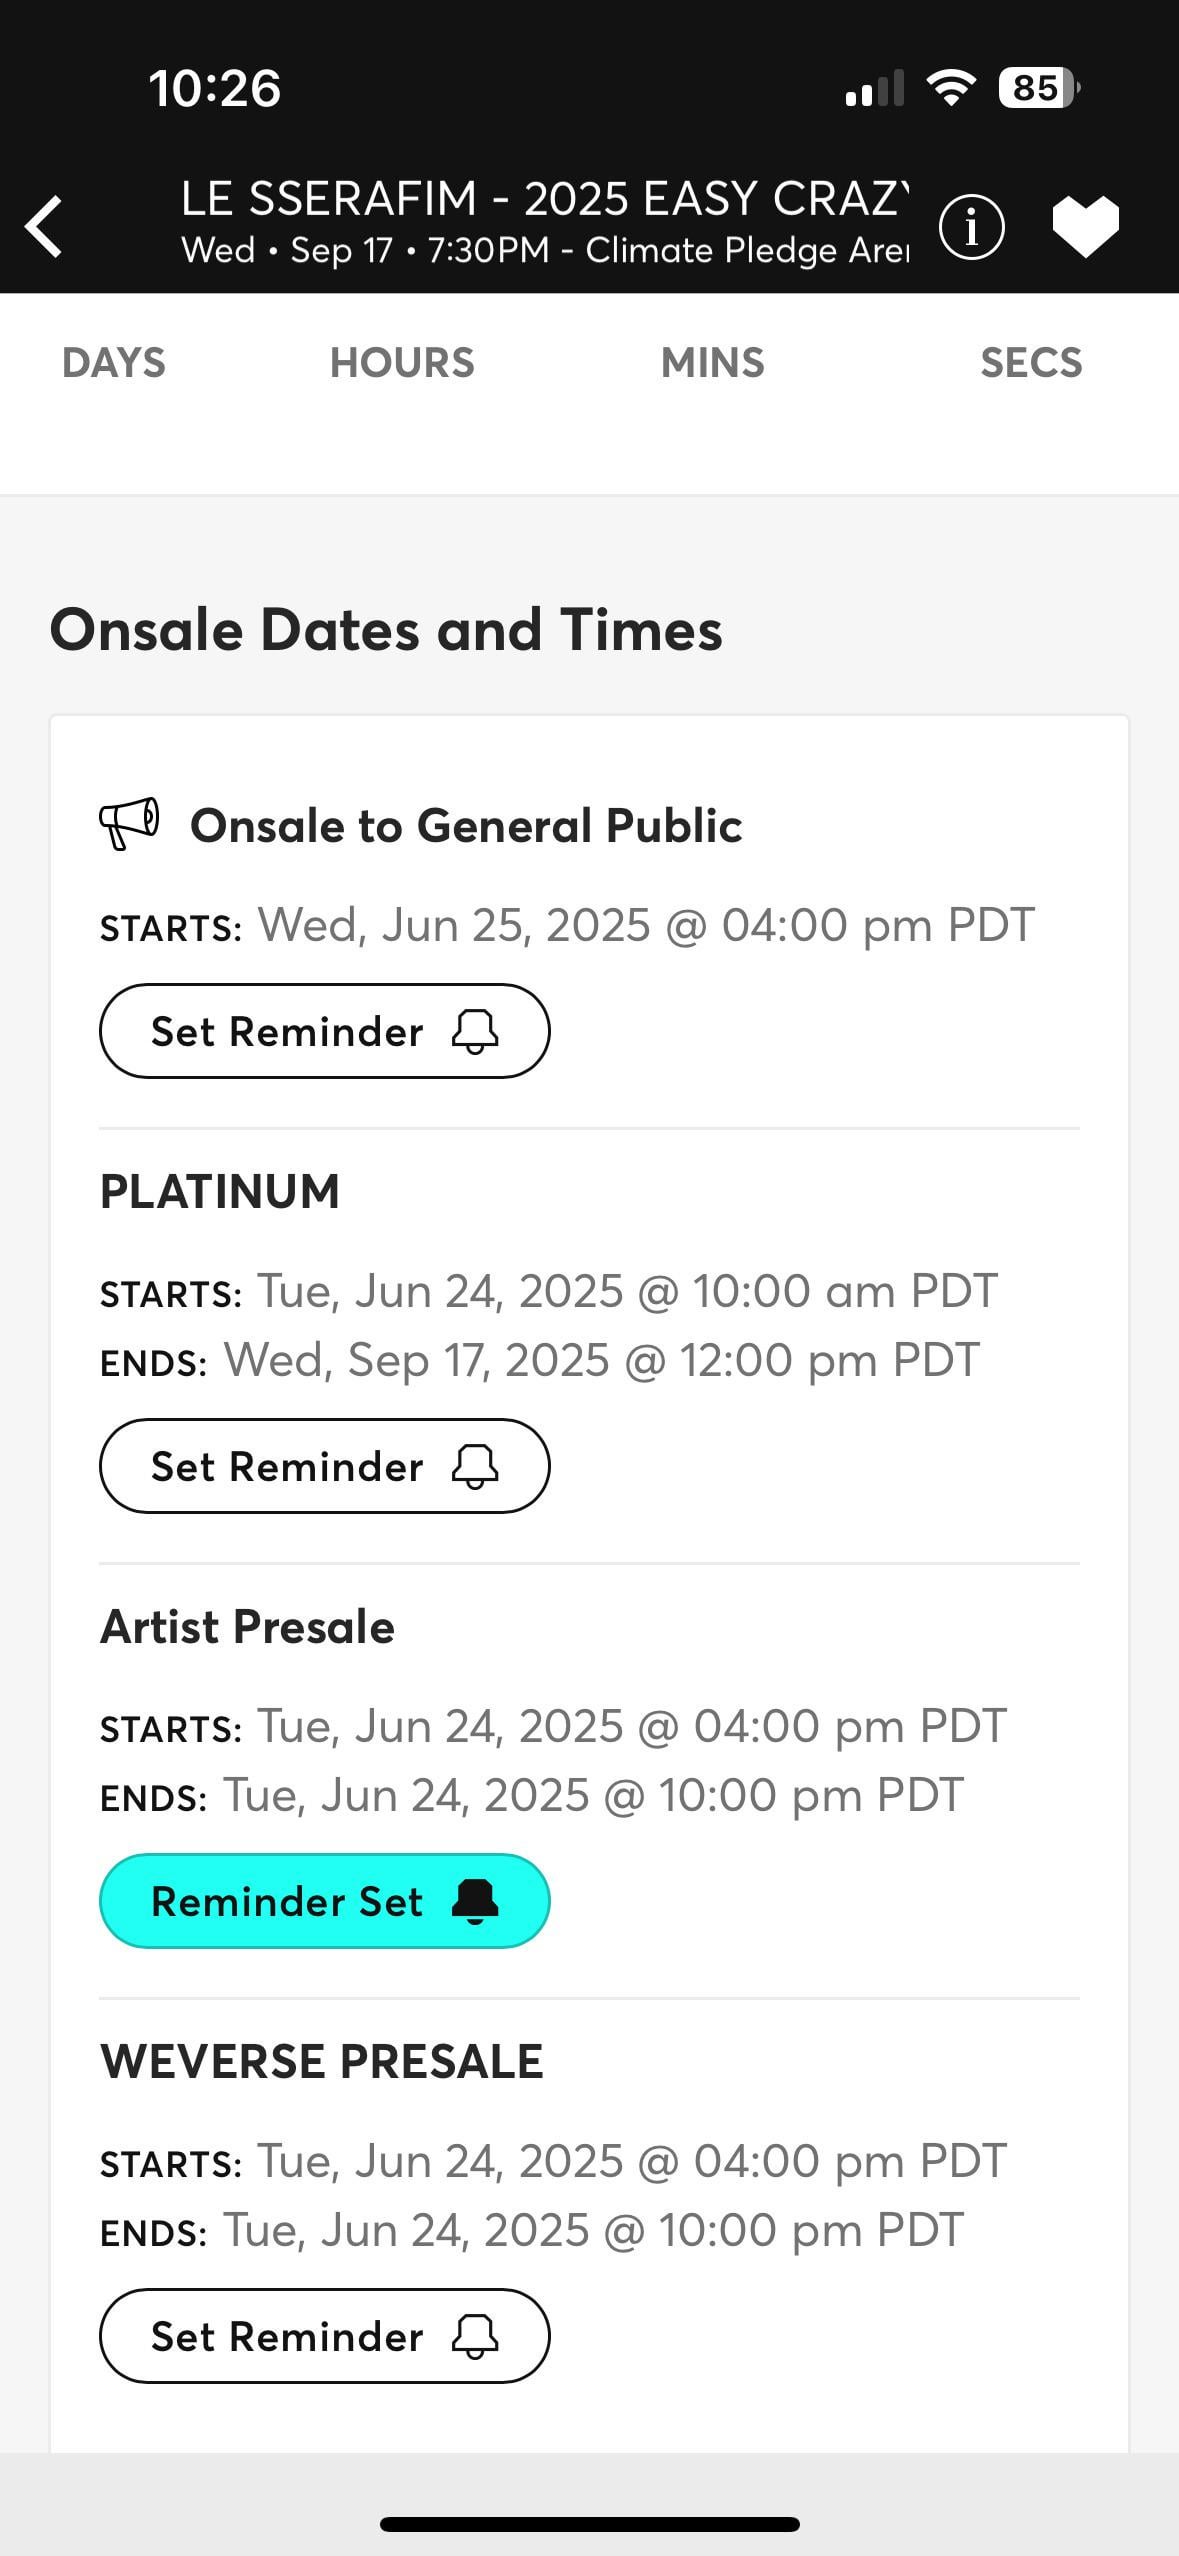The height and width of the screenshot is (2556, 1179).
Task: Tap the cellular signal bars icon
Action: pos(874,89)
